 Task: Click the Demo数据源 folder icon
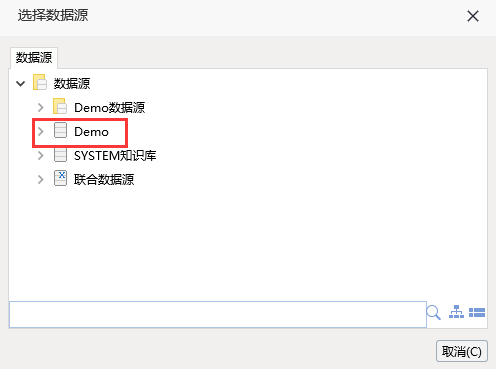tap(60, 106)
